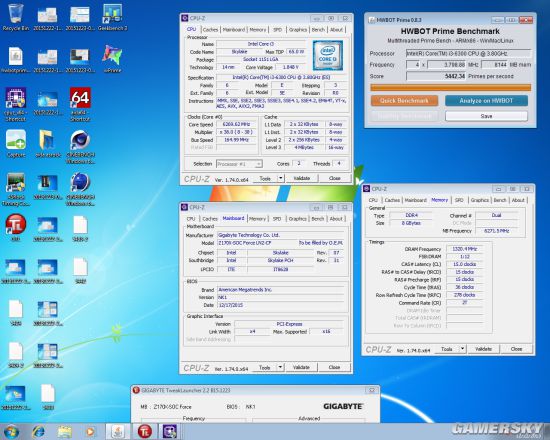Click Validate in the CPU-Z CPU window

click(301, 178)
